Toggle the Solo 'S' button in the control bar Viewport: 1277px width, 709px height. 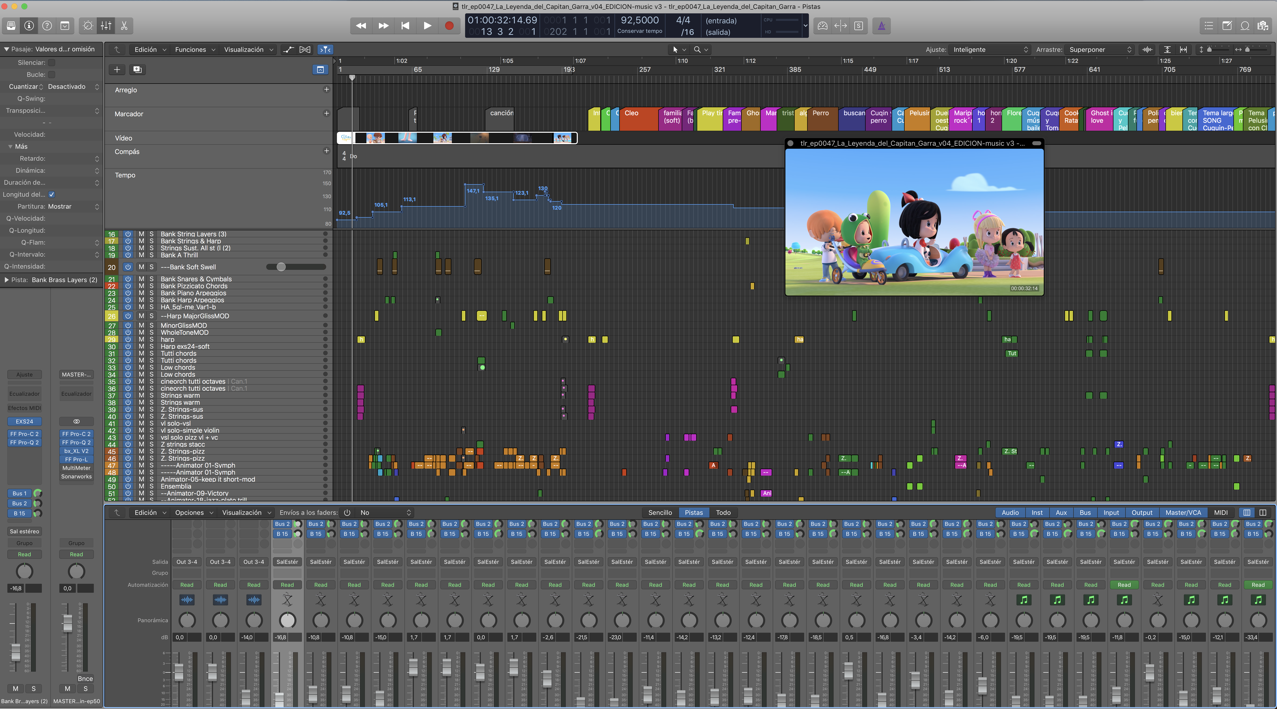858,26
